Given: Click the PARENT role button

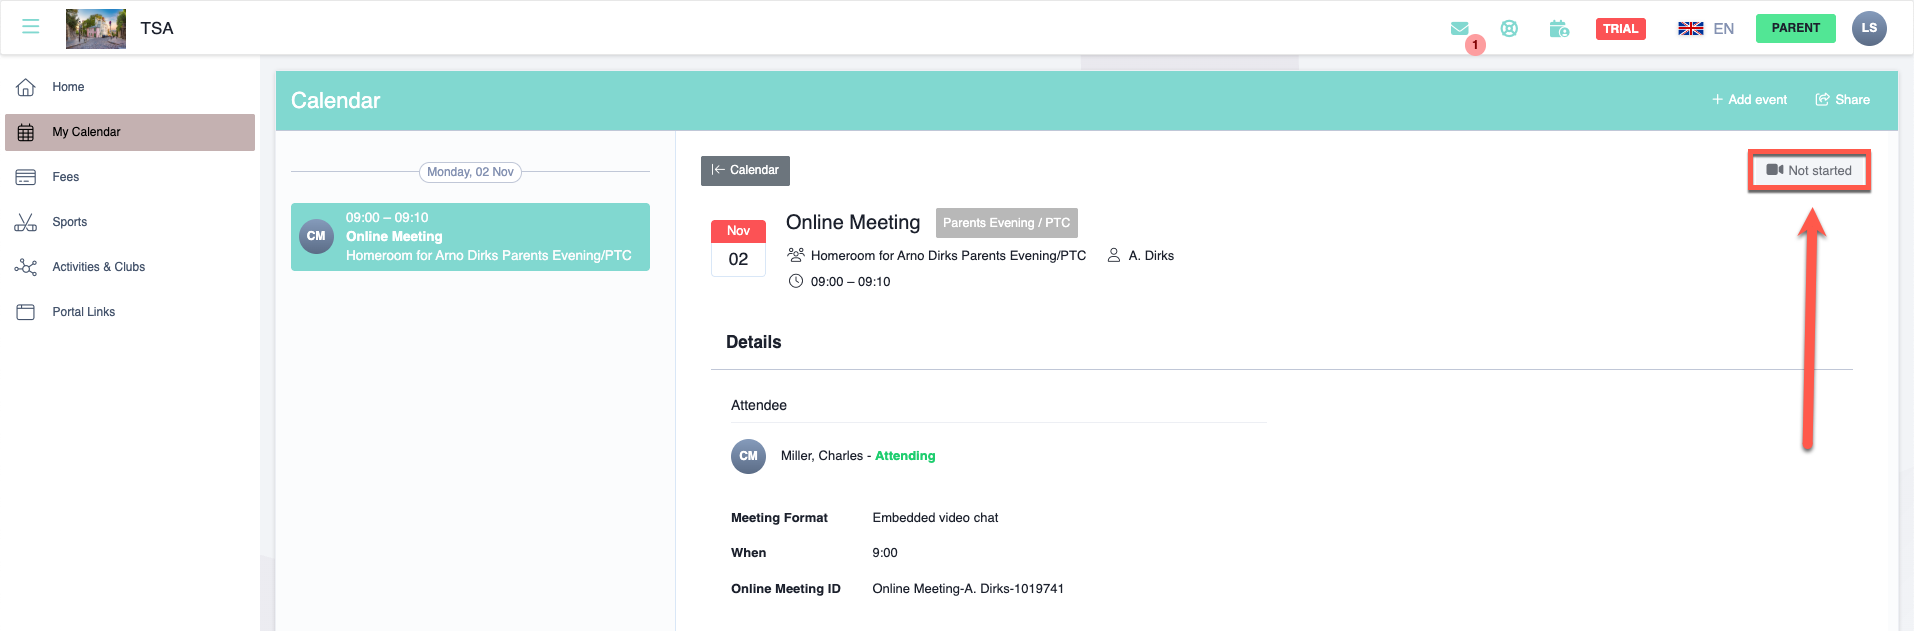Looking at the screenshot, I should coord(1795,28).
